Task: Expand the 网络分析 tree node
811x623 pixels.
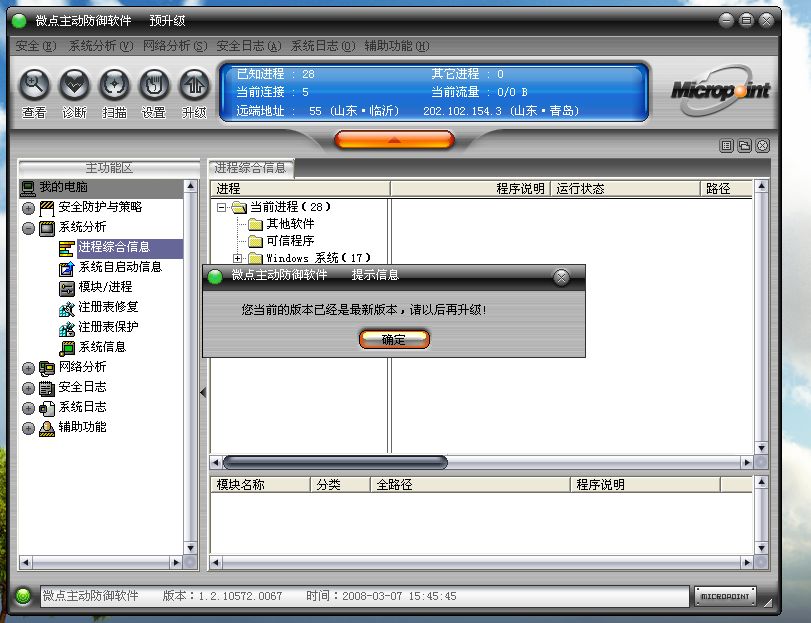Action: tap(28, 368)
